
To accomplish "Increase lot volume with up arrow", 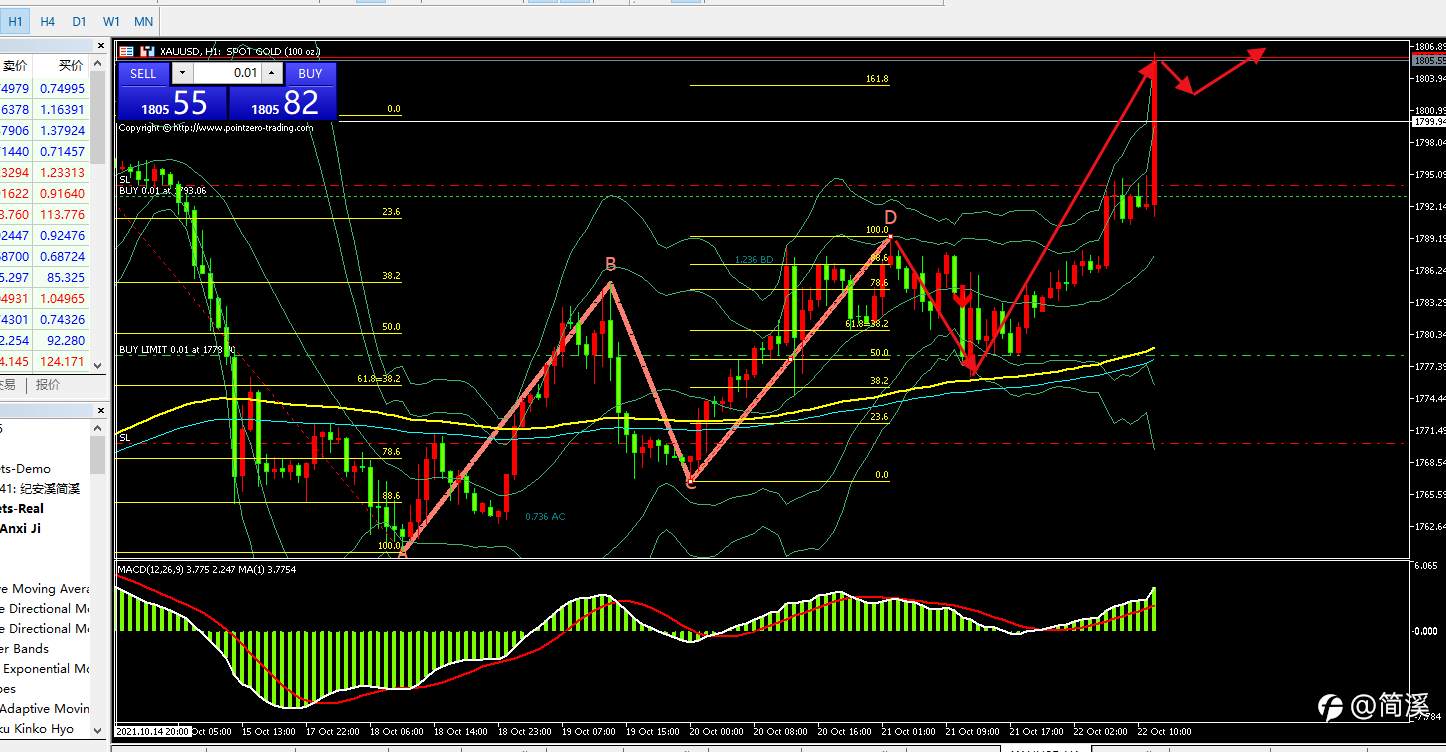I will point(273,73).
